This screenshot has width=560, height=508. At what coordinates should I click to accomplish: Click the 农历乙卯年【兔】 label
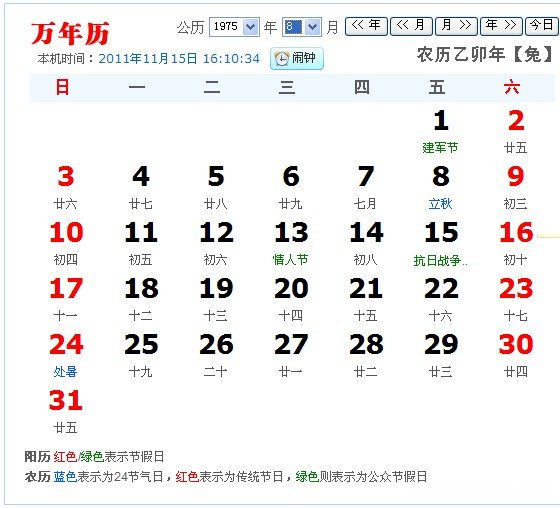click(x=486, y=55)
